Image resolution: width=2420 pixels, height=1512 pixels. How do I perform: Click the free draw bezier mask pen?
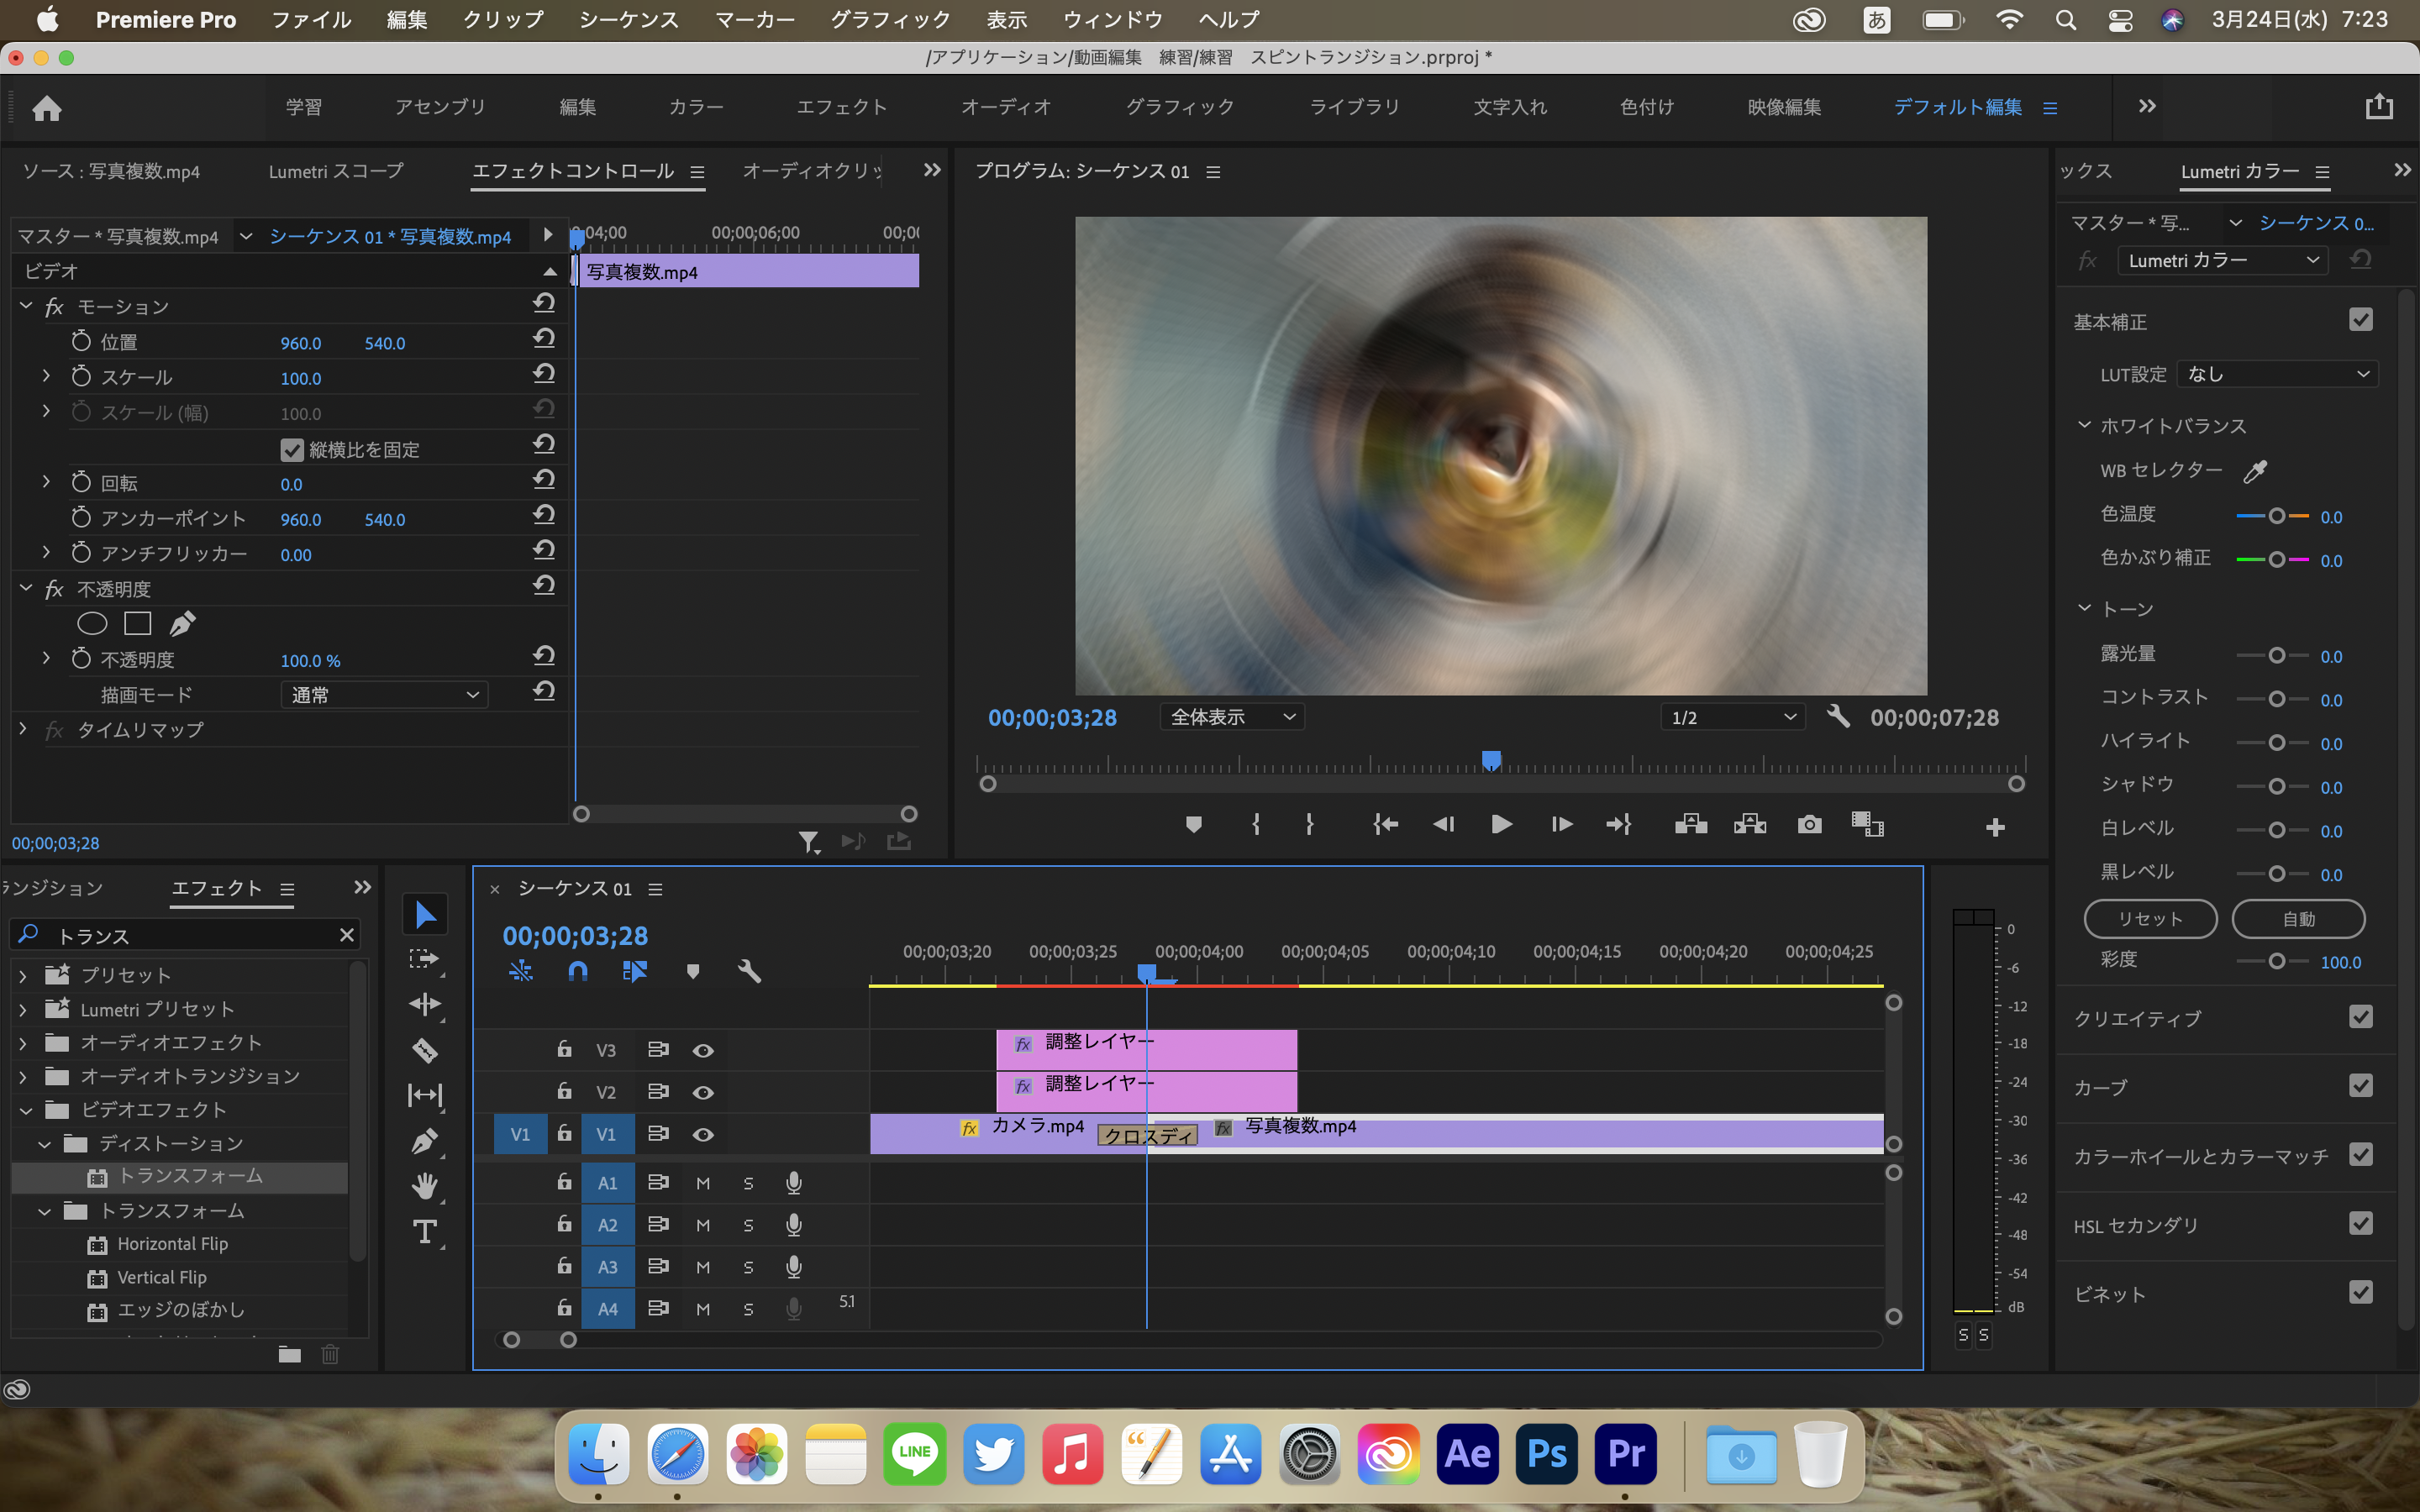[x=182, y=624]
